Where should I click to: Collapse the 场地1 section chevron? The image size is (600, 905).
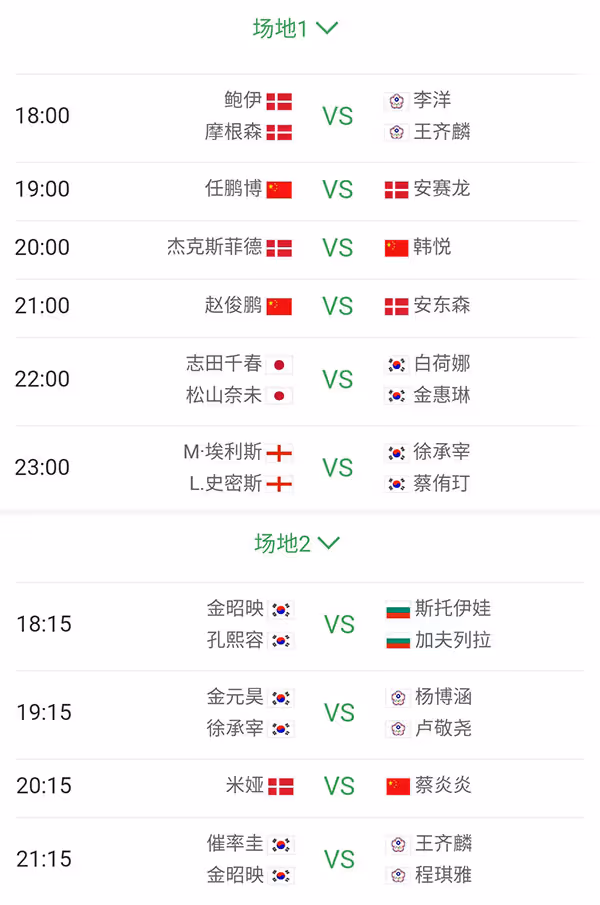tap(327, 28)
